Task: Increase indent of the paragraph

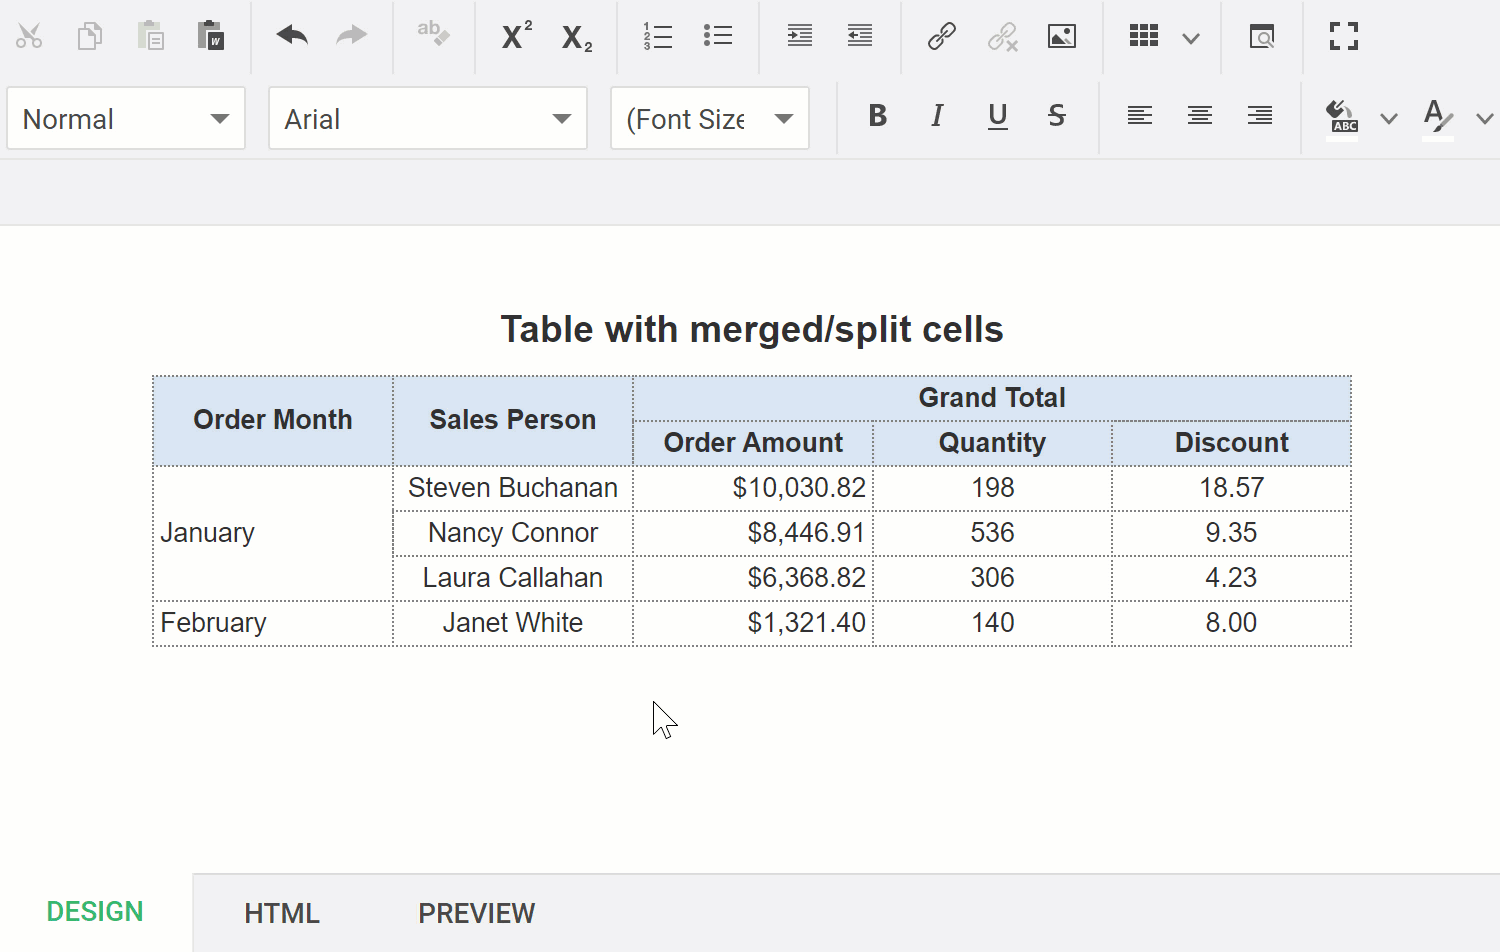Action: tap(799, 37)
